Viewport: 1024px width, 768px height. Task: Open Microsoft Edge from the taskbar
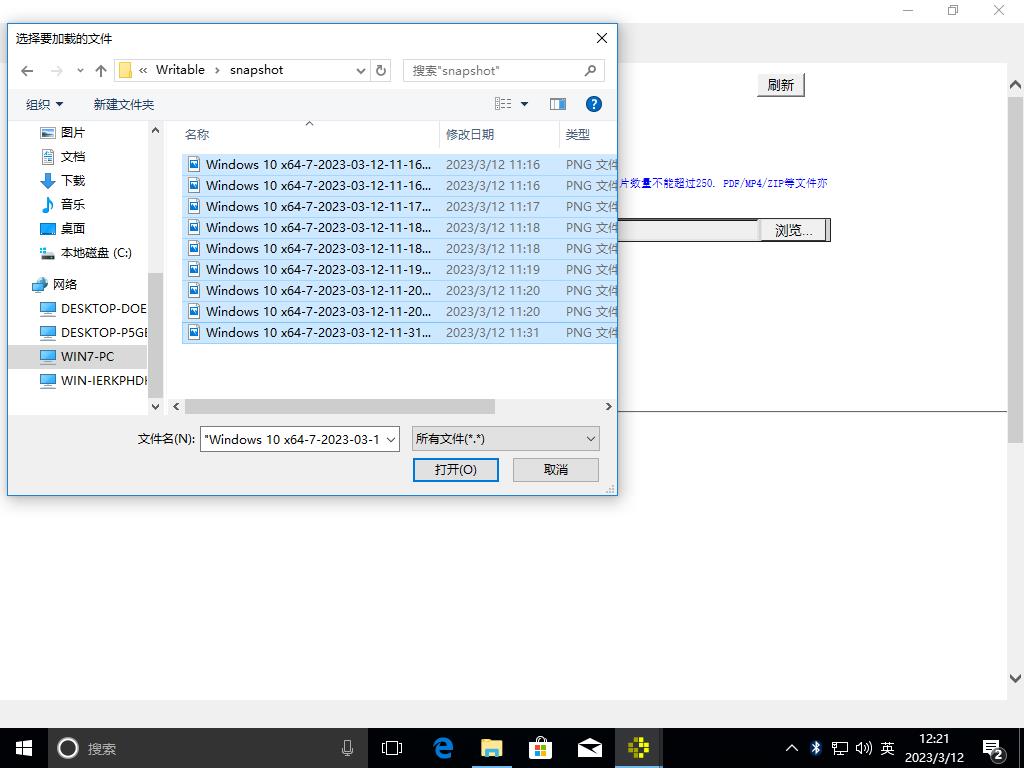(x=443, y=748)
